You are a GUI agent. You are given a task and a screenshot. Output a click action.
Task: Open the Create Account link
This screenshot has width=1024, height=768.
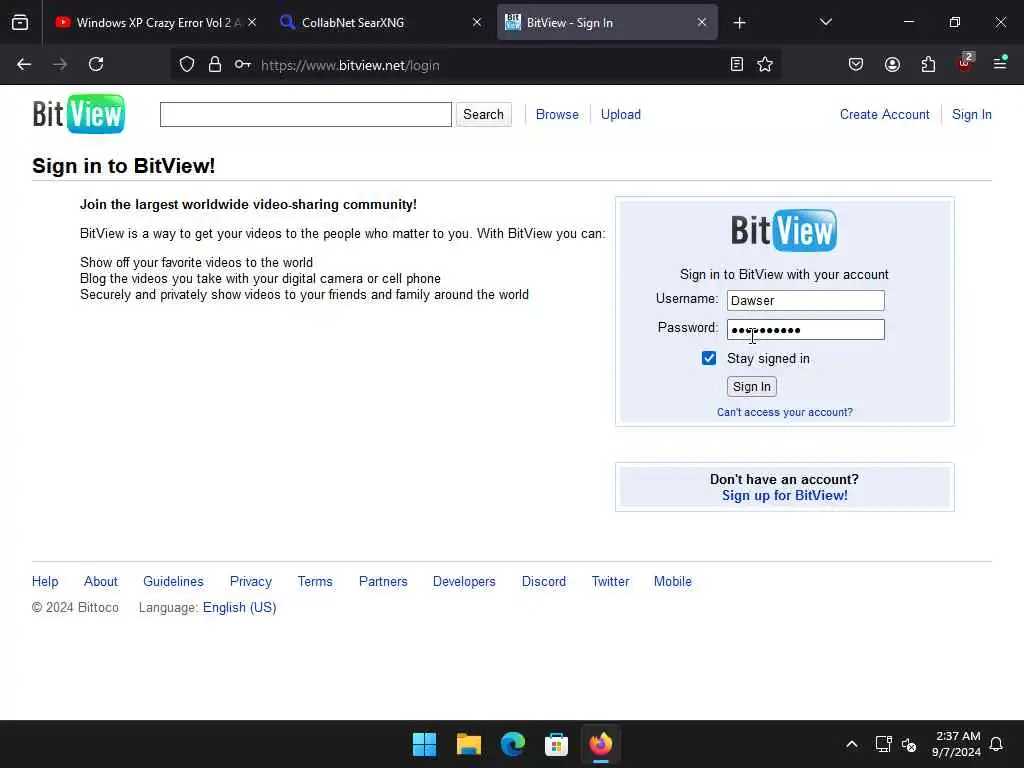(884, 114)
